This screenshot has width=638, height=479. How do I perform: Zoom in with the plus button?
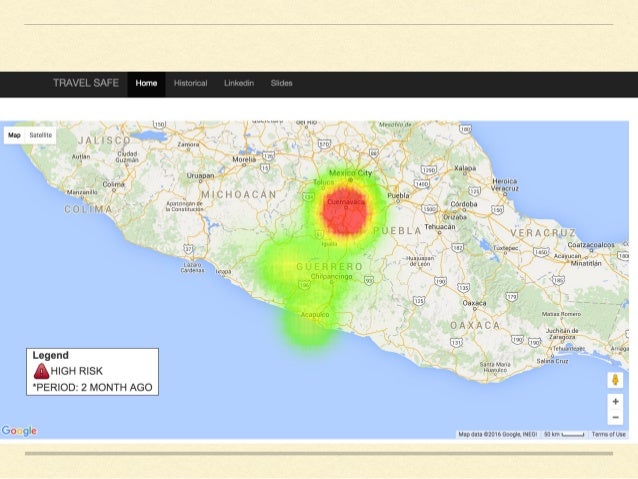pyautogui.click(x=615, y=402)
